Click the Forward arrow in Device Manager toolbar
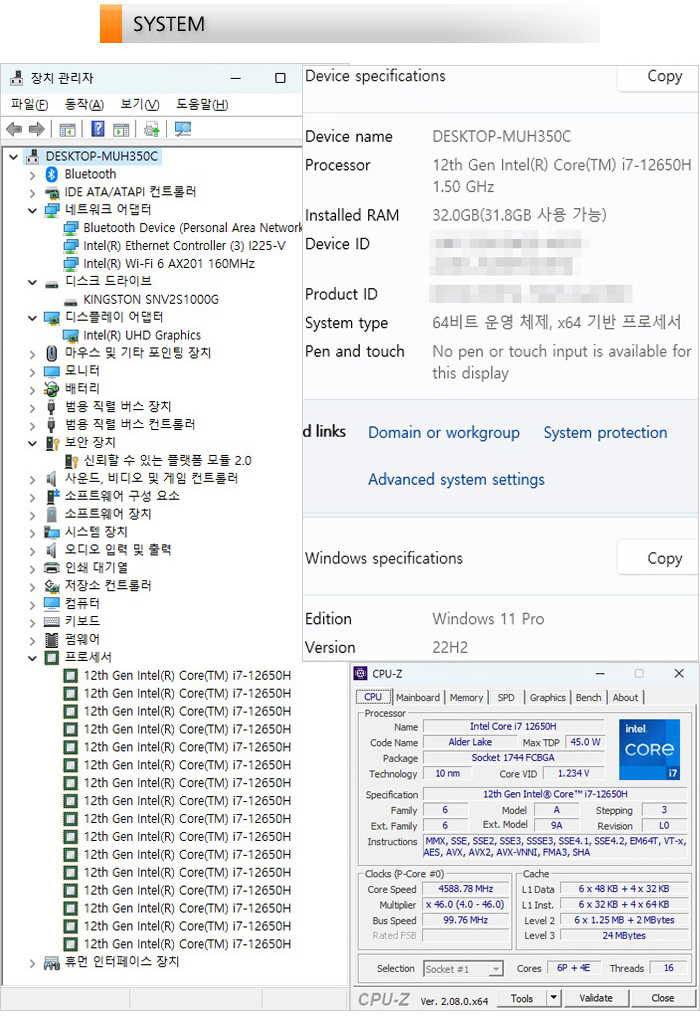 pyautogui.click(x=37, y=130)
